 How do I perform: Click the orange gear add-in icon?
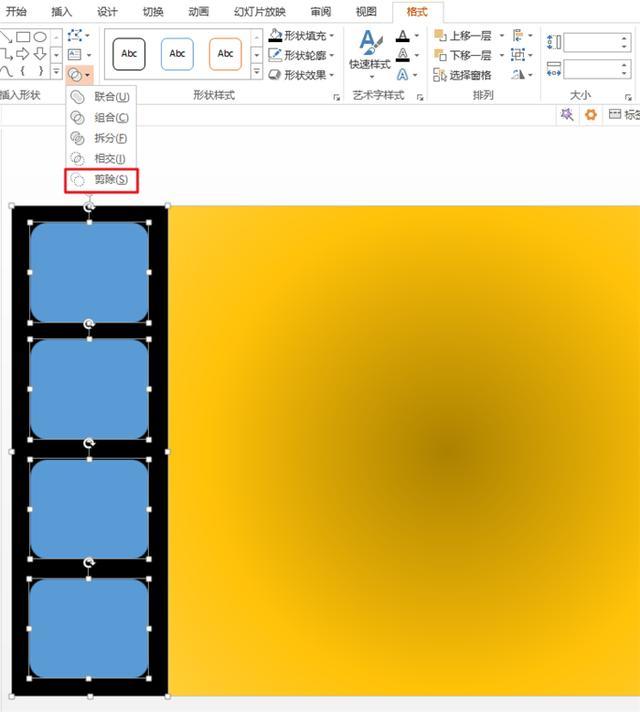tap(590, 114)
